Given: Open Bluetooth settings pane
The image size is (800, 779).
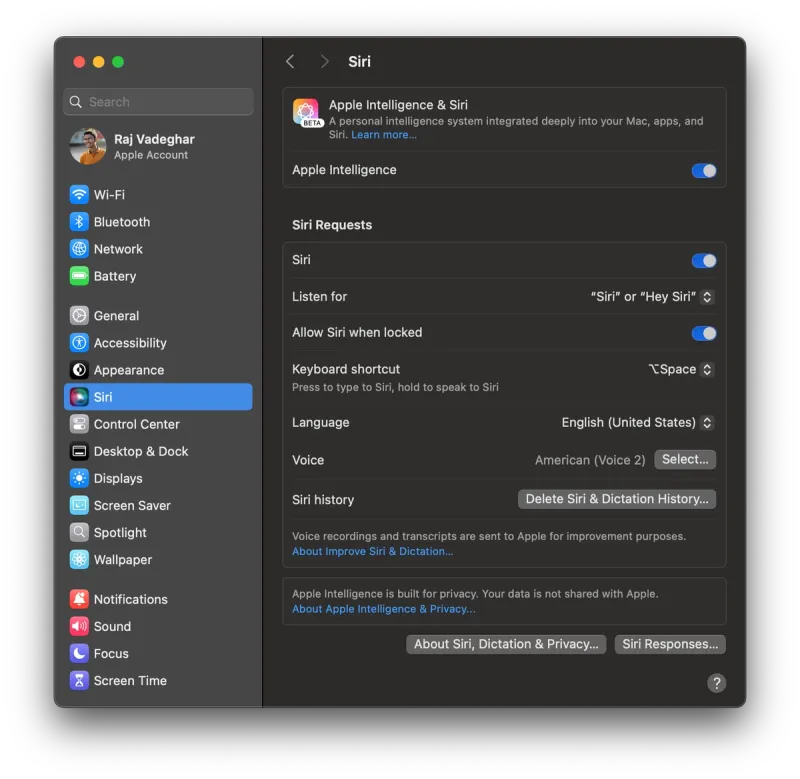Looking at the screenshot, I should point(158,221).
